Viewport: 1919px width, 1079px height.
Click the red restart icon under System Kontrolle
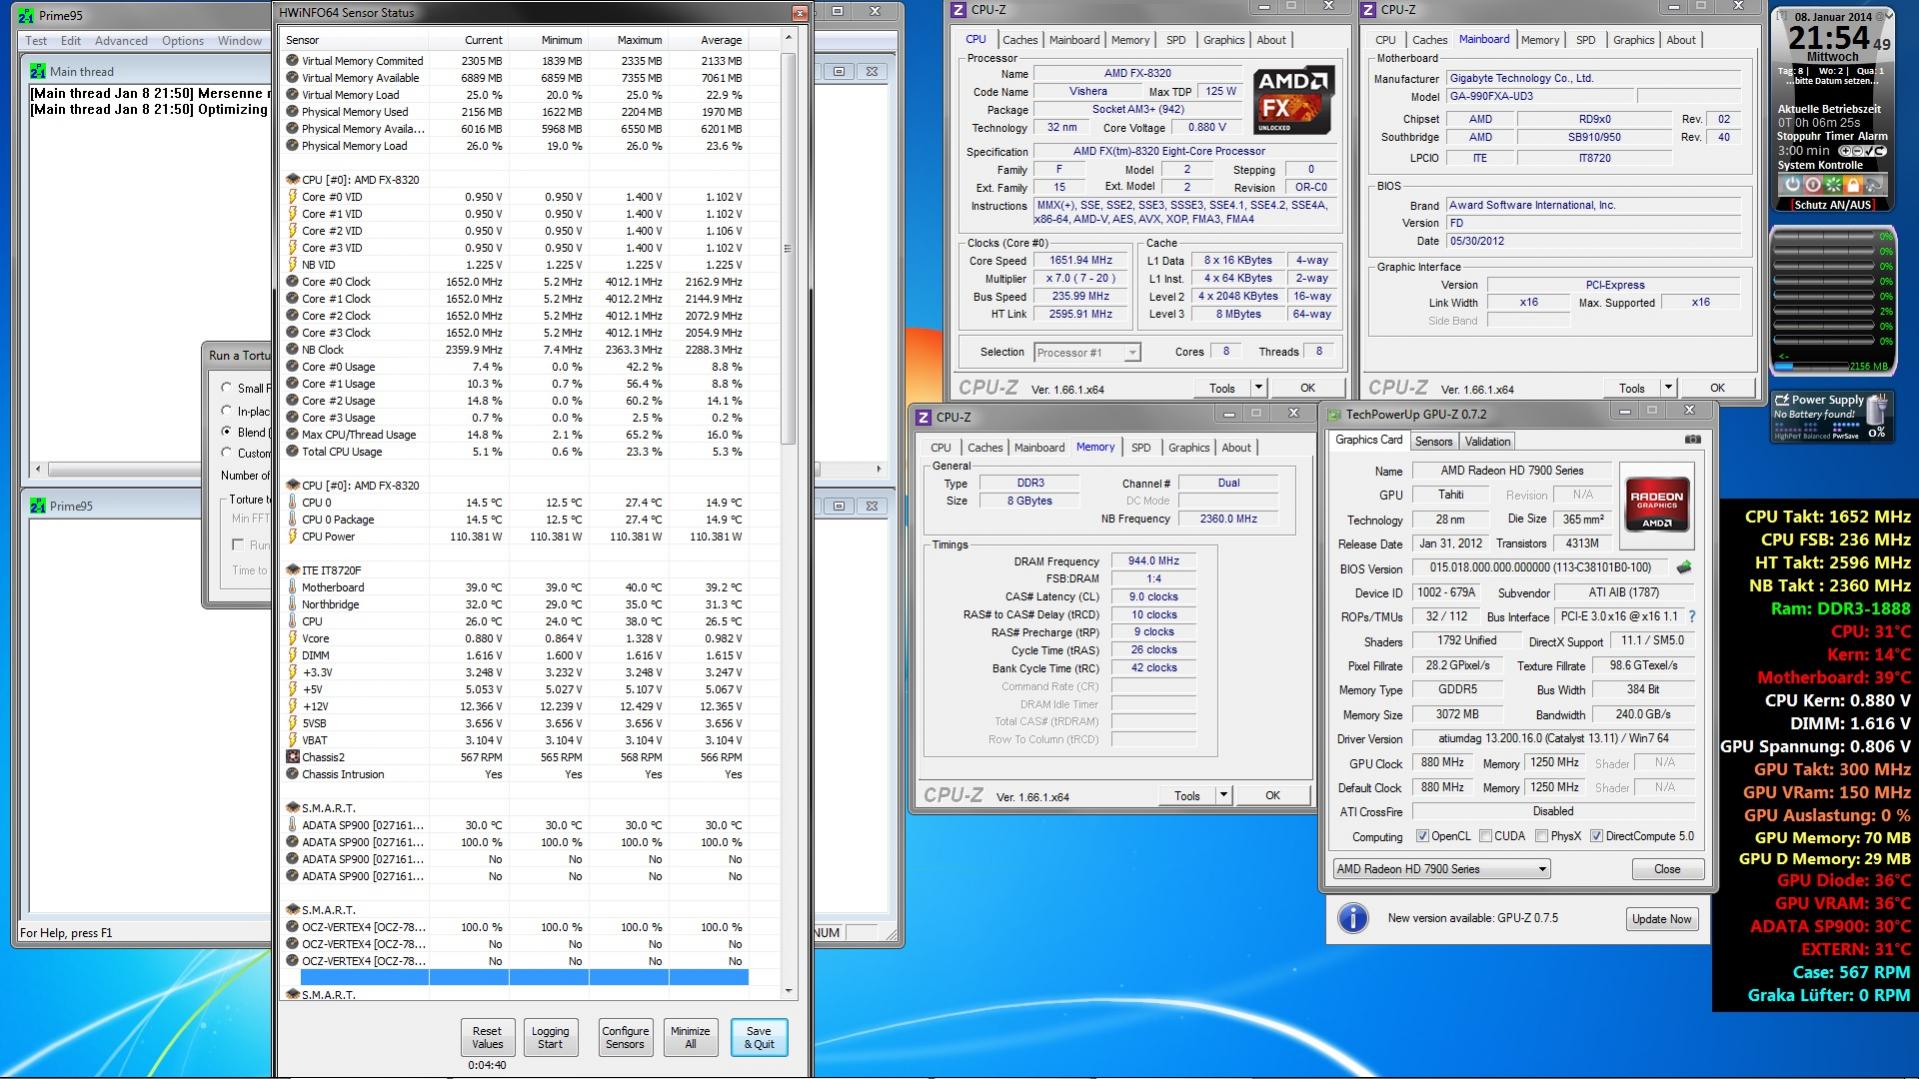(1812, 185)
